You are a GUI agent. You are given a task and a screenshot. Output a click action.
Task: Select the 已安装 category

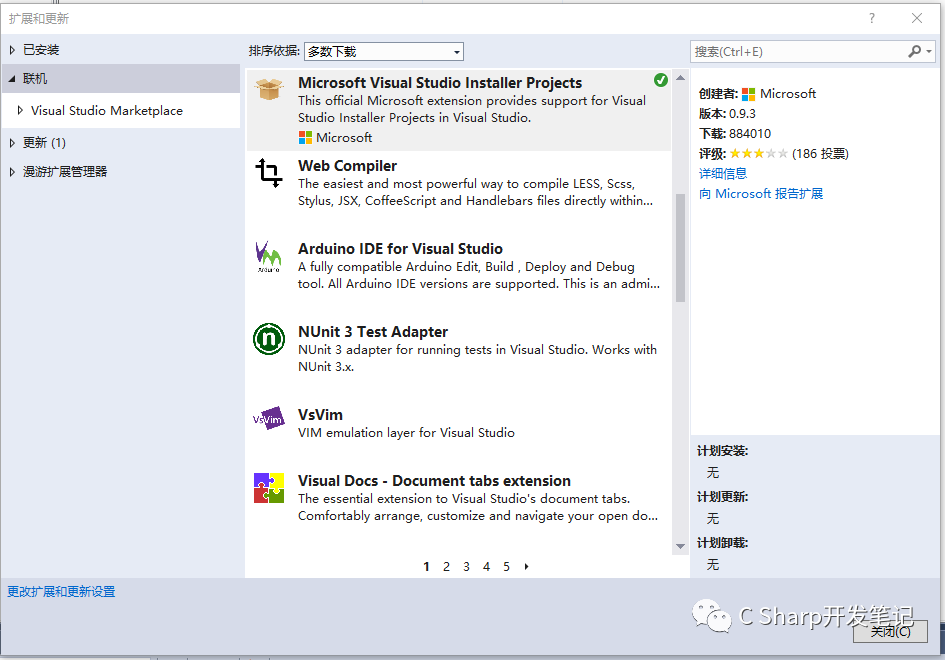point(41,50)
